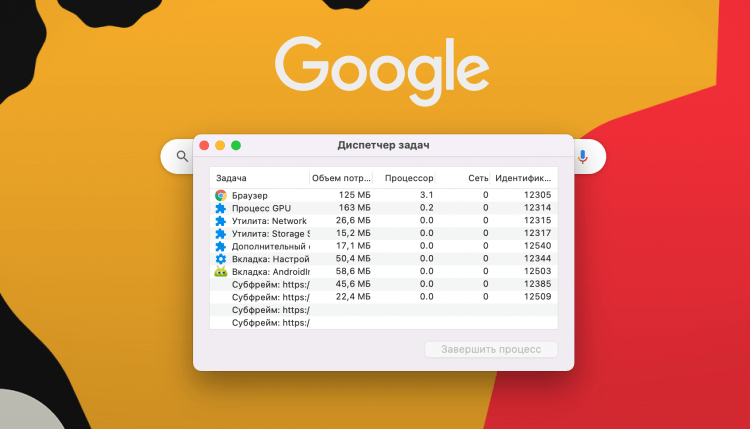The image size is (750, 429).
Task: Select the Вкладка: Настрой task label
Action: (x=271, y=259)
